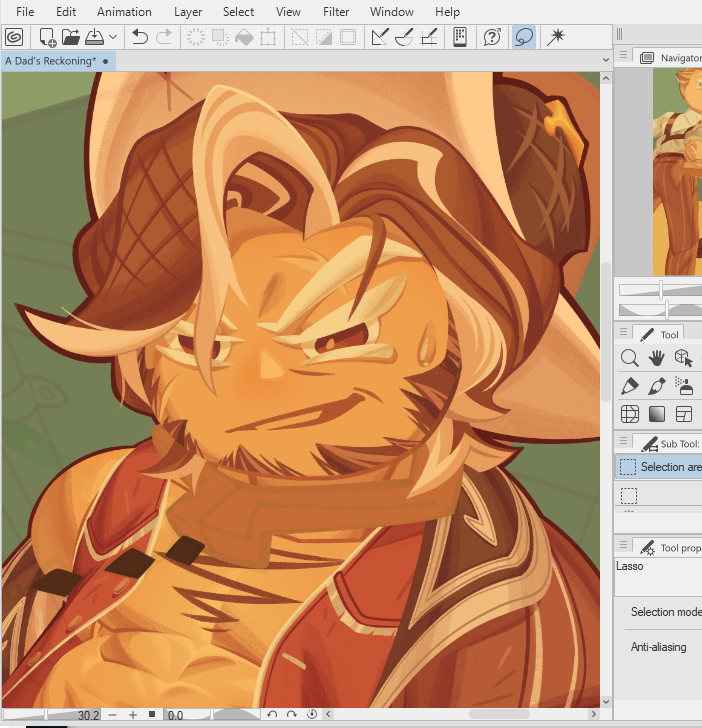This screenshot has height=728, width=702.
Task: Select the Selection area sub tool group
Action: pos(659,467)
